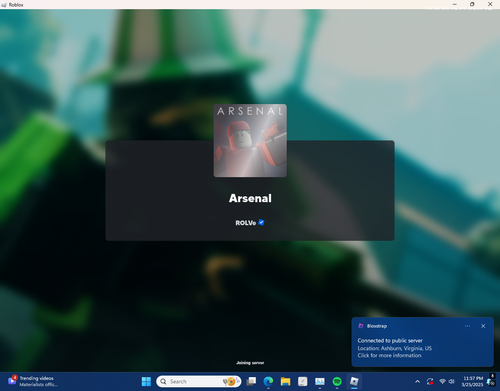This screenshot has width=500, height=391.
Task: Open File Explorer from the taskbar
Action: [285, 381]
